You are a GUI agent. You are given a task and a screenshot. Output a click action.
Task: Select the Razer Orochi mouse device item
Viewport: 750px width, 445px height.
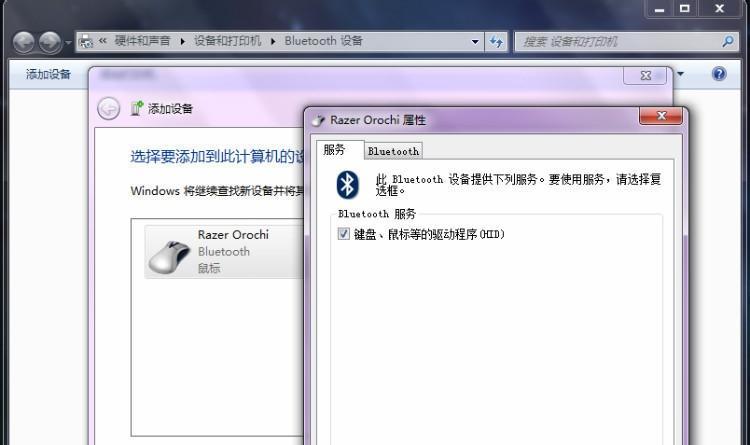(x=223, y=252)
